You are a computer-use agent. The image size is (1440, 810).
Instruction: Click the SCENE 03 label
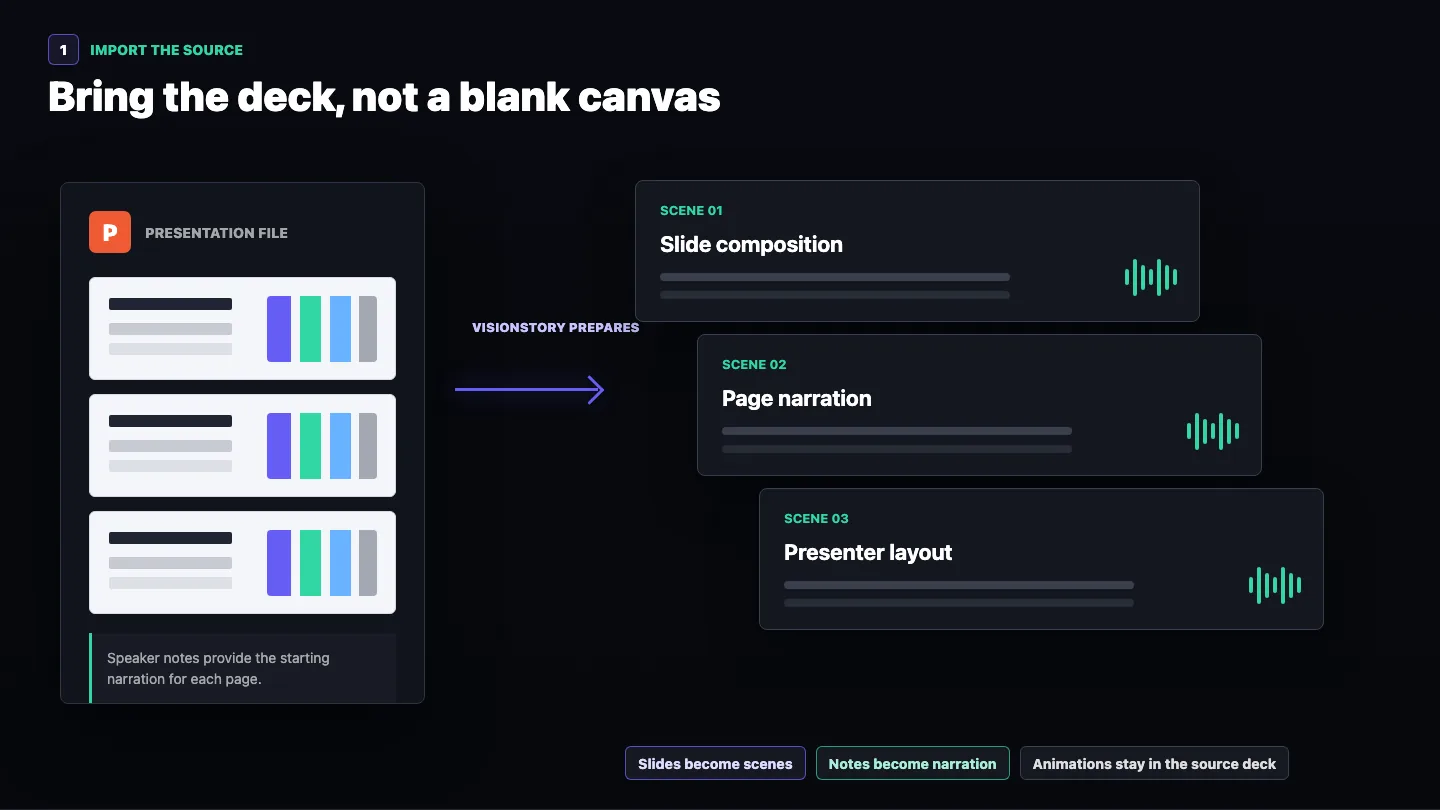click(816, 518)
